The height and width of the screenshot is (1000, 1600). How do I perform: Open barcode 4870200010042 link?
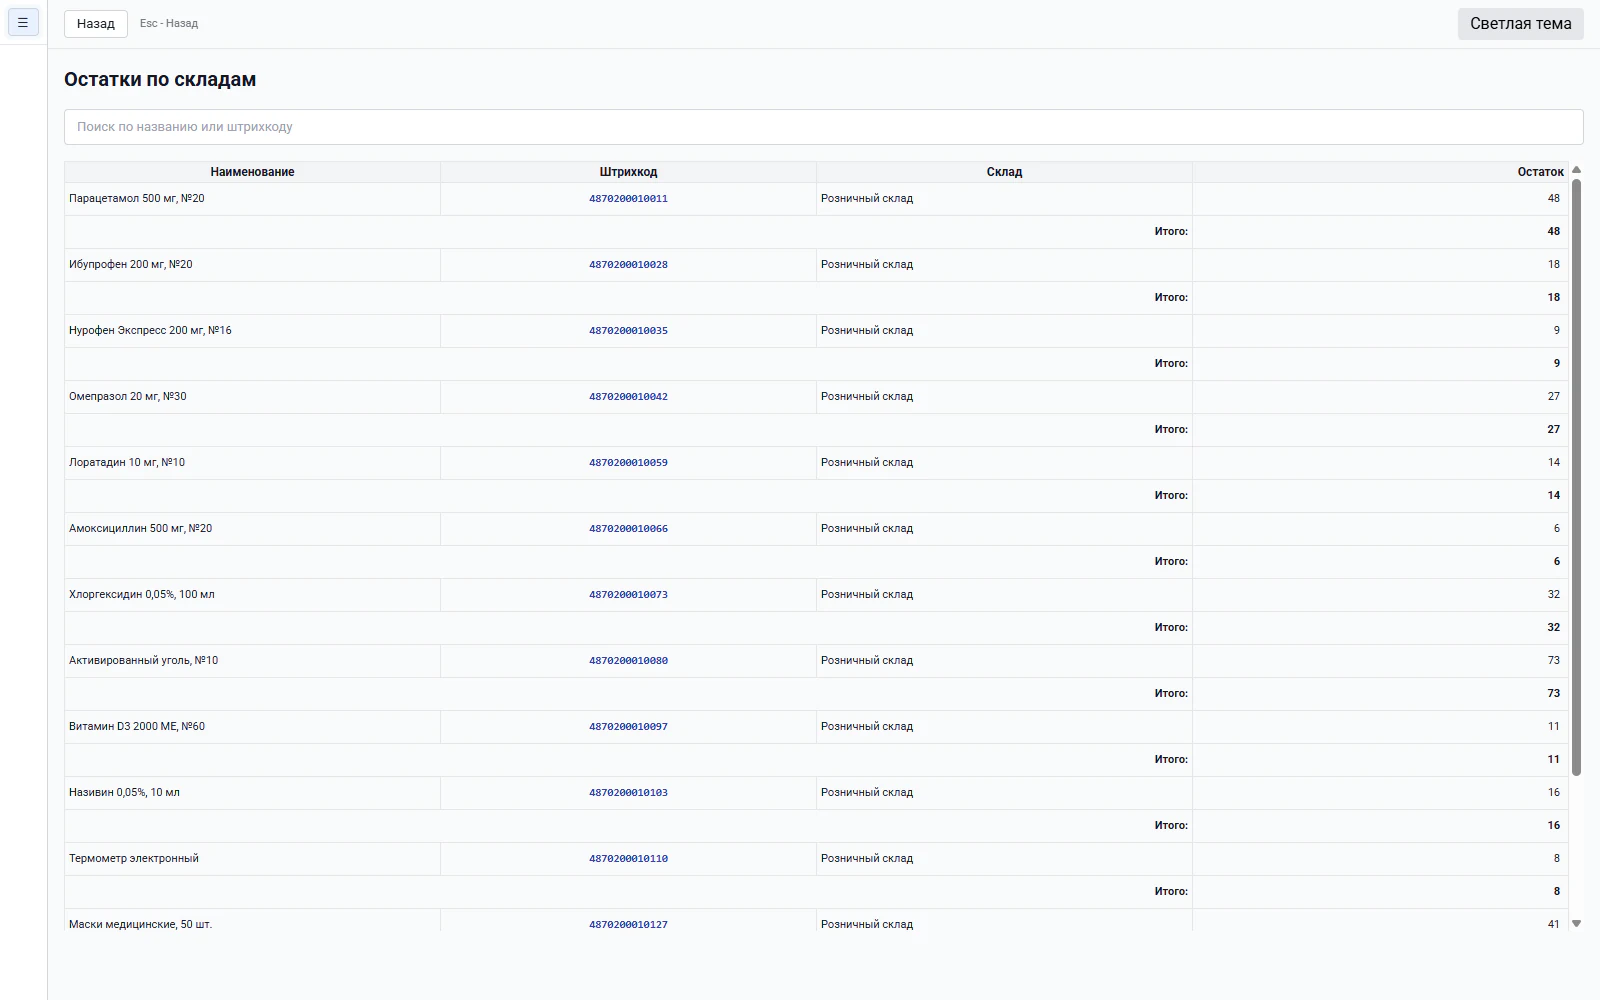coord(628,397)
